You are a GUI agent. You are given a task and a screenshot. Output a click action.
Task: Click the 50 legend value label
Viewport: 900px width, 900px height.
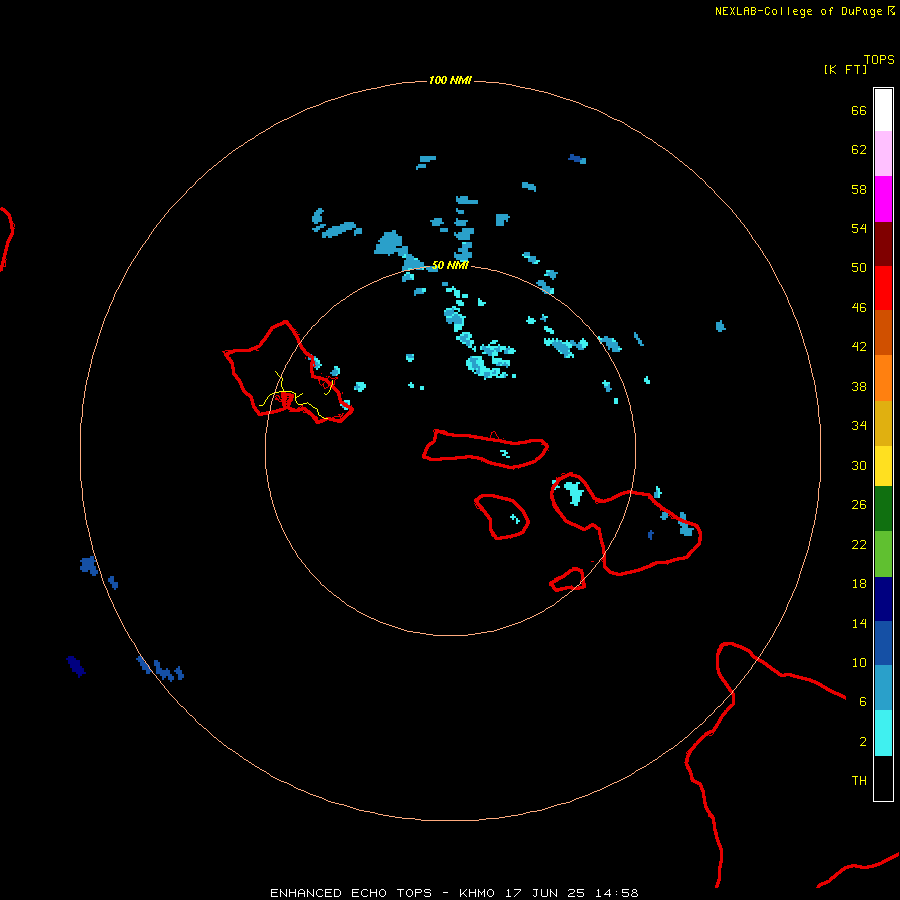(859, 267)
